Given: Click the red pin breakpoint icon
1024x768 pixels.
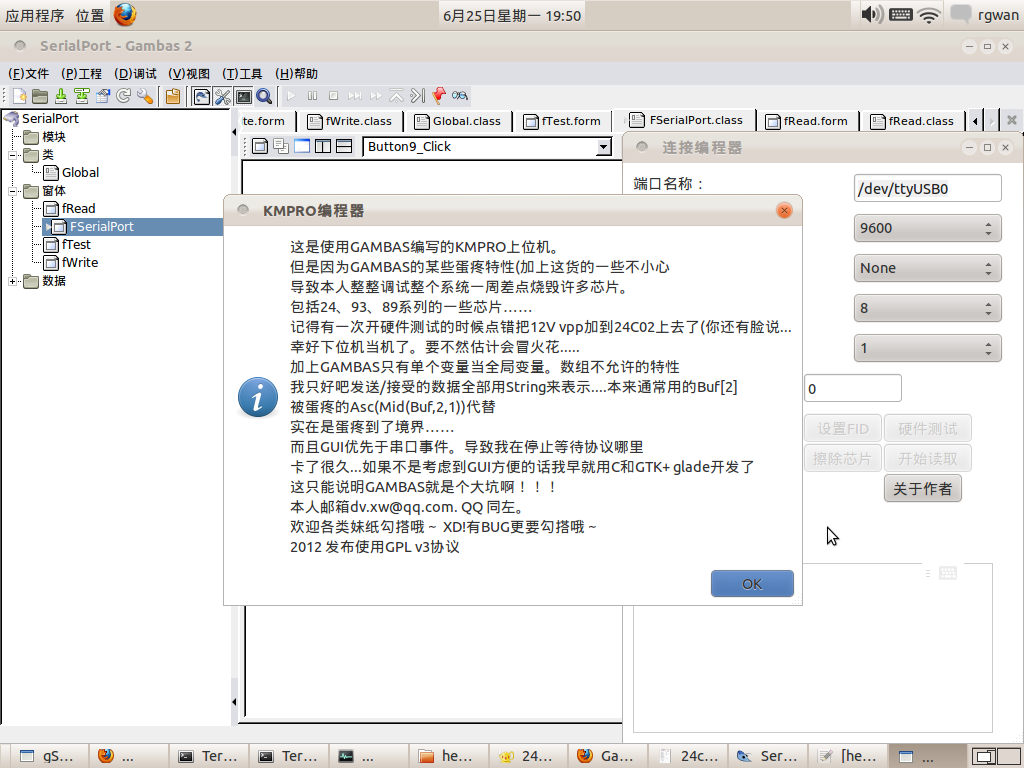Looking at the screenshot, I should click(439, 96).
